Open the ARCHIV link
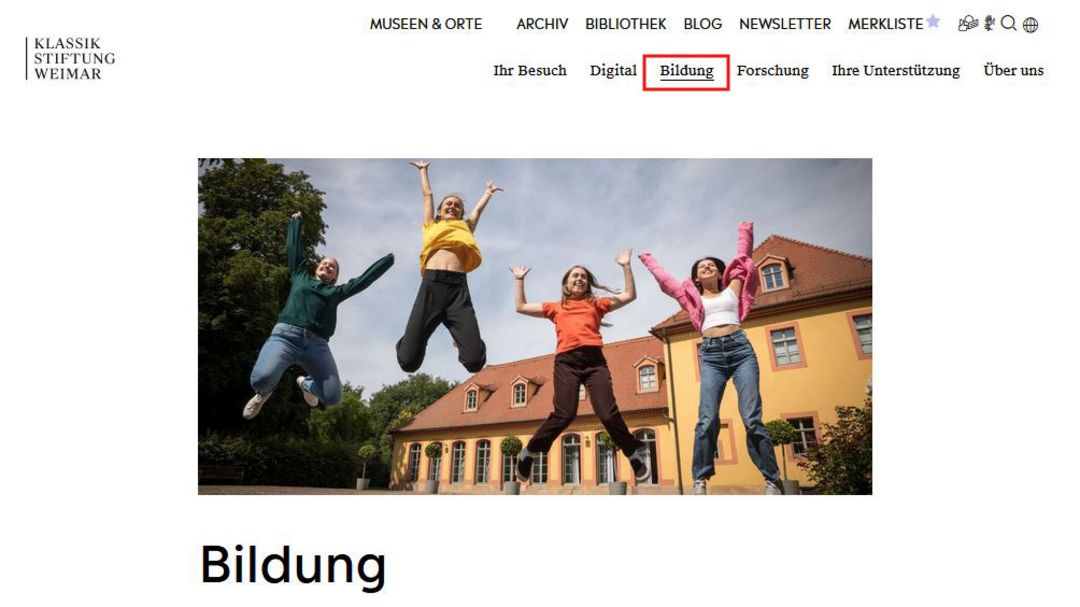Screen dimensions: 1080x607 pyautogui.click(x=542, y=24)
